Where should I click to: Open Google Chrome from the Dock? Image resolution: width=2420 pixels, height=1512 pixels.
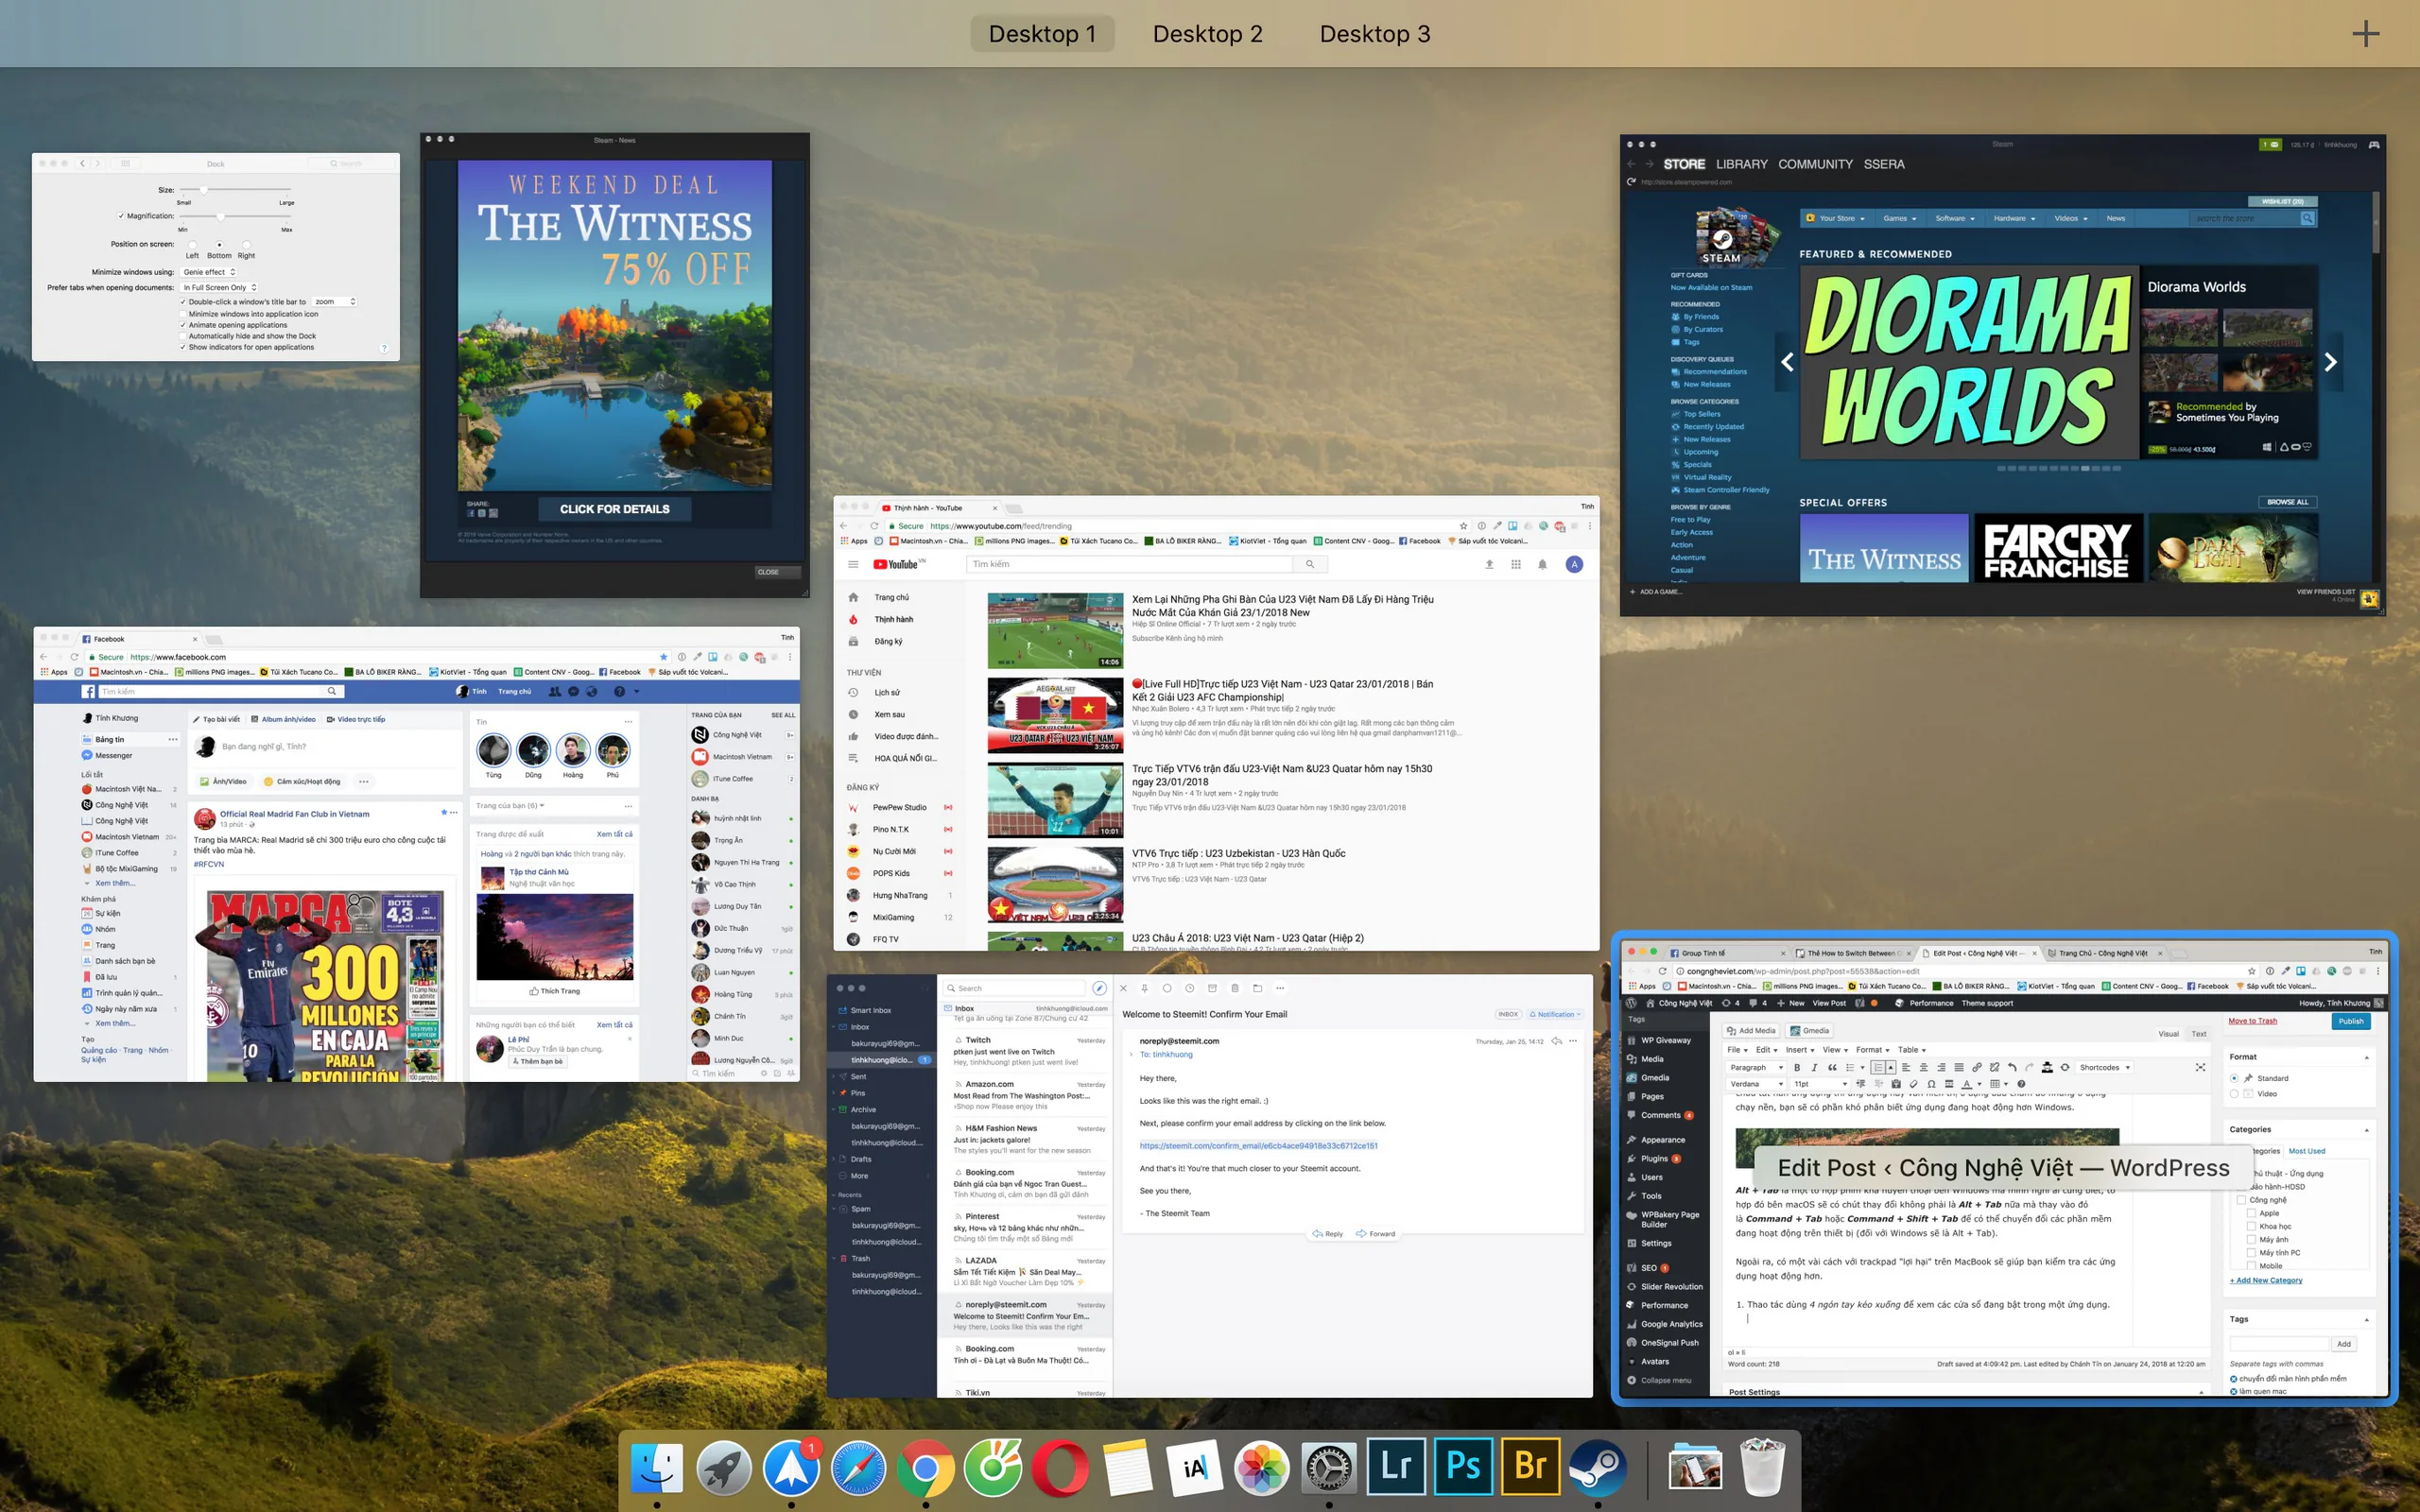coord(925,1467)
